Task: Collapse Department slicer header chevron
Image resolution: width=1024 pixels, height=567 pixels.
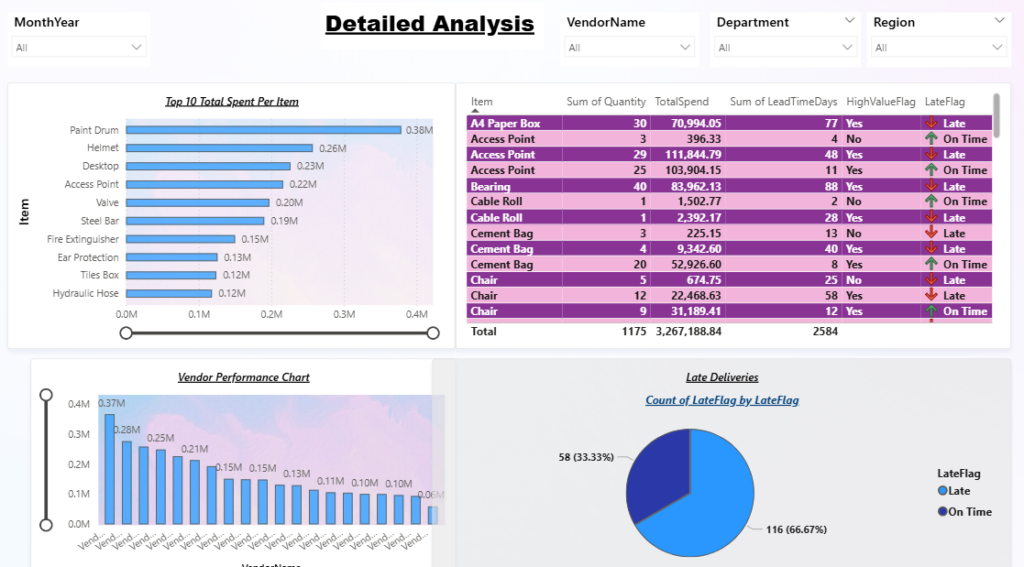Action: pos(849,21)
